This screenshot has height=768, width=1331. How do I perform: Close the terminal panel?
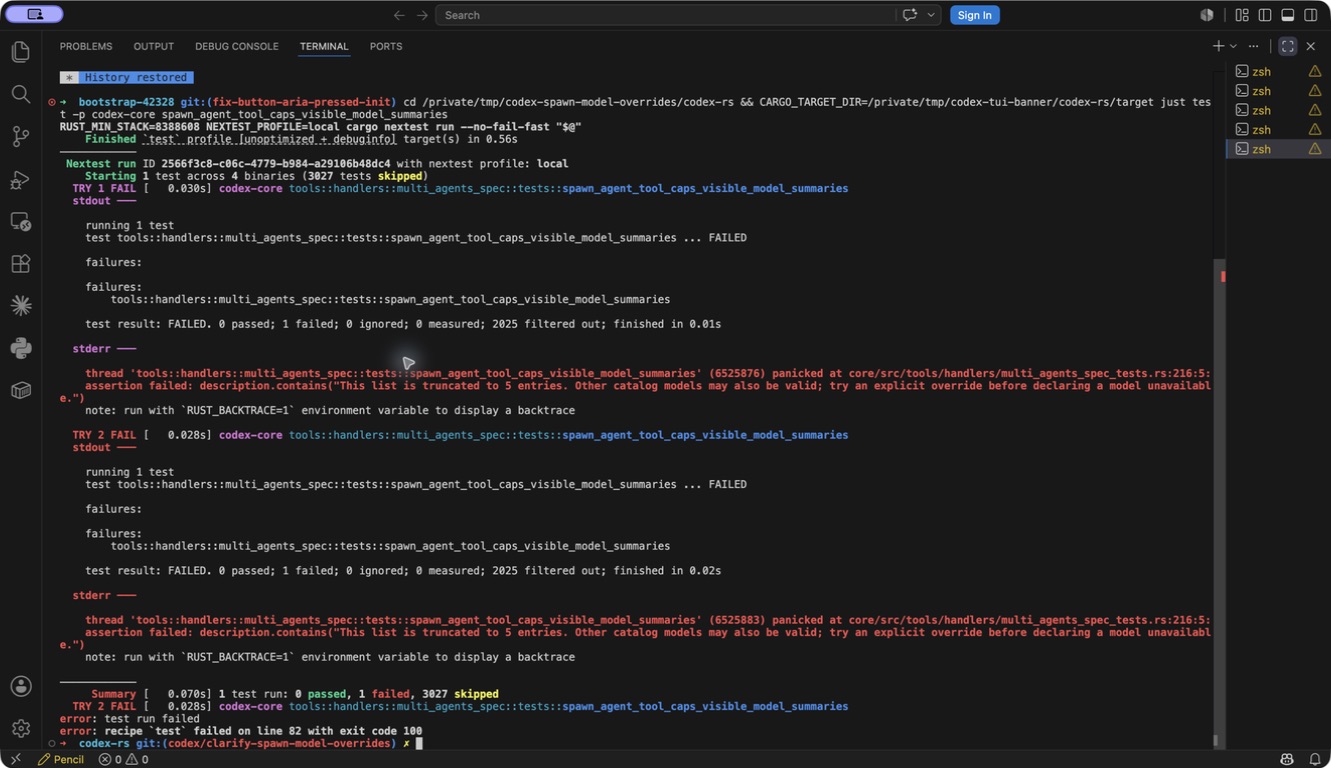point(1311,46)
